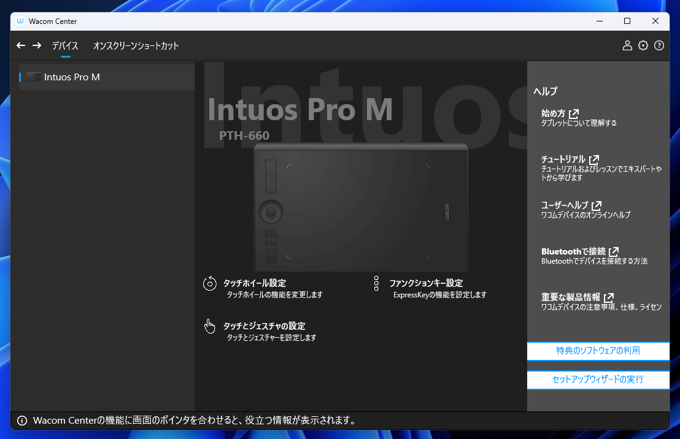
Task: Open ファンクションキー設定
Action: tap(426, 283)
